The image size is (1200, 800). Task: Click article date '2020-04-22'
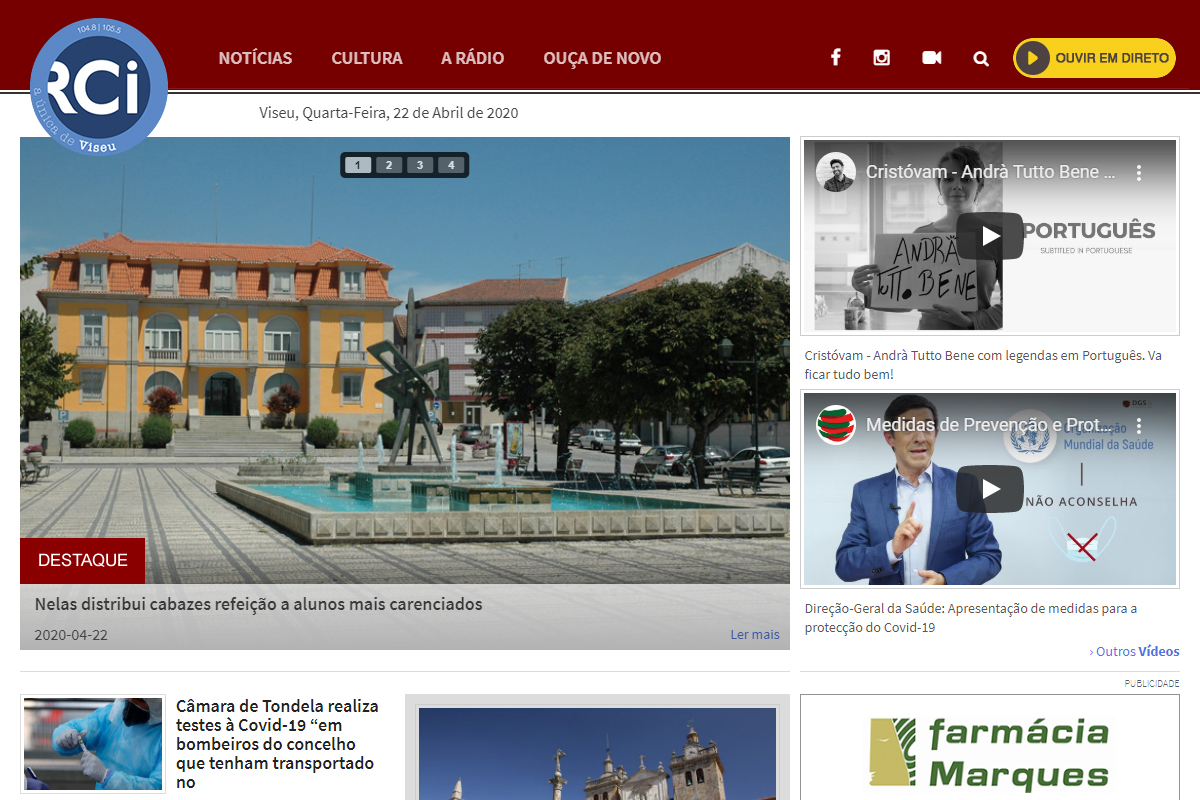click(x=71, y=635)
